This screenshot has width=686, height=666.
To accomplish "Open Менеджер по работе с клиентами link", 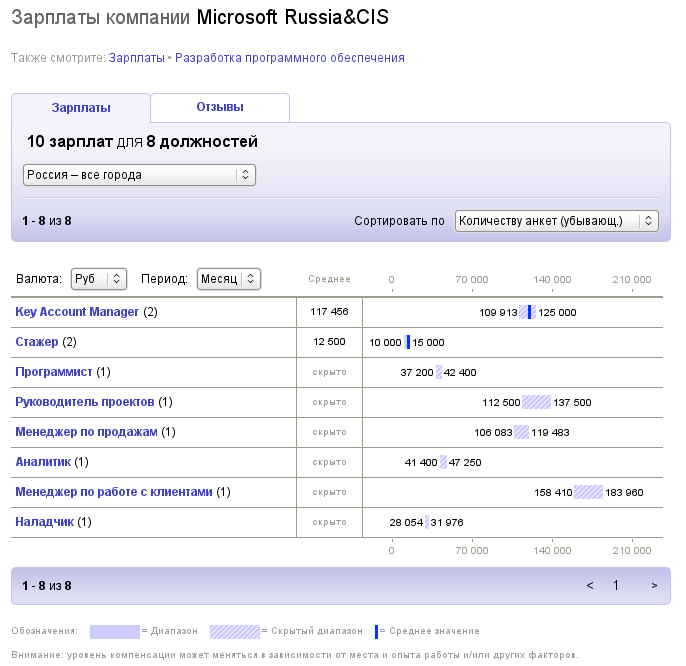I will pos(114,492).
